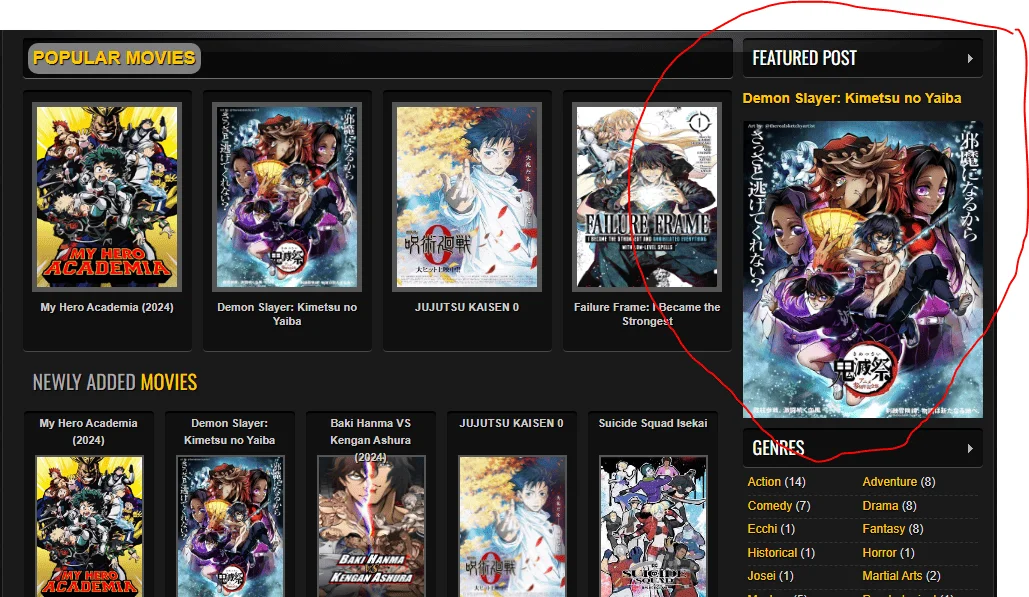The image size is (1029, 597).
Task: Click JUJUTSU KAISEN 0 title in Newly Added
Action: pos(511,423)
